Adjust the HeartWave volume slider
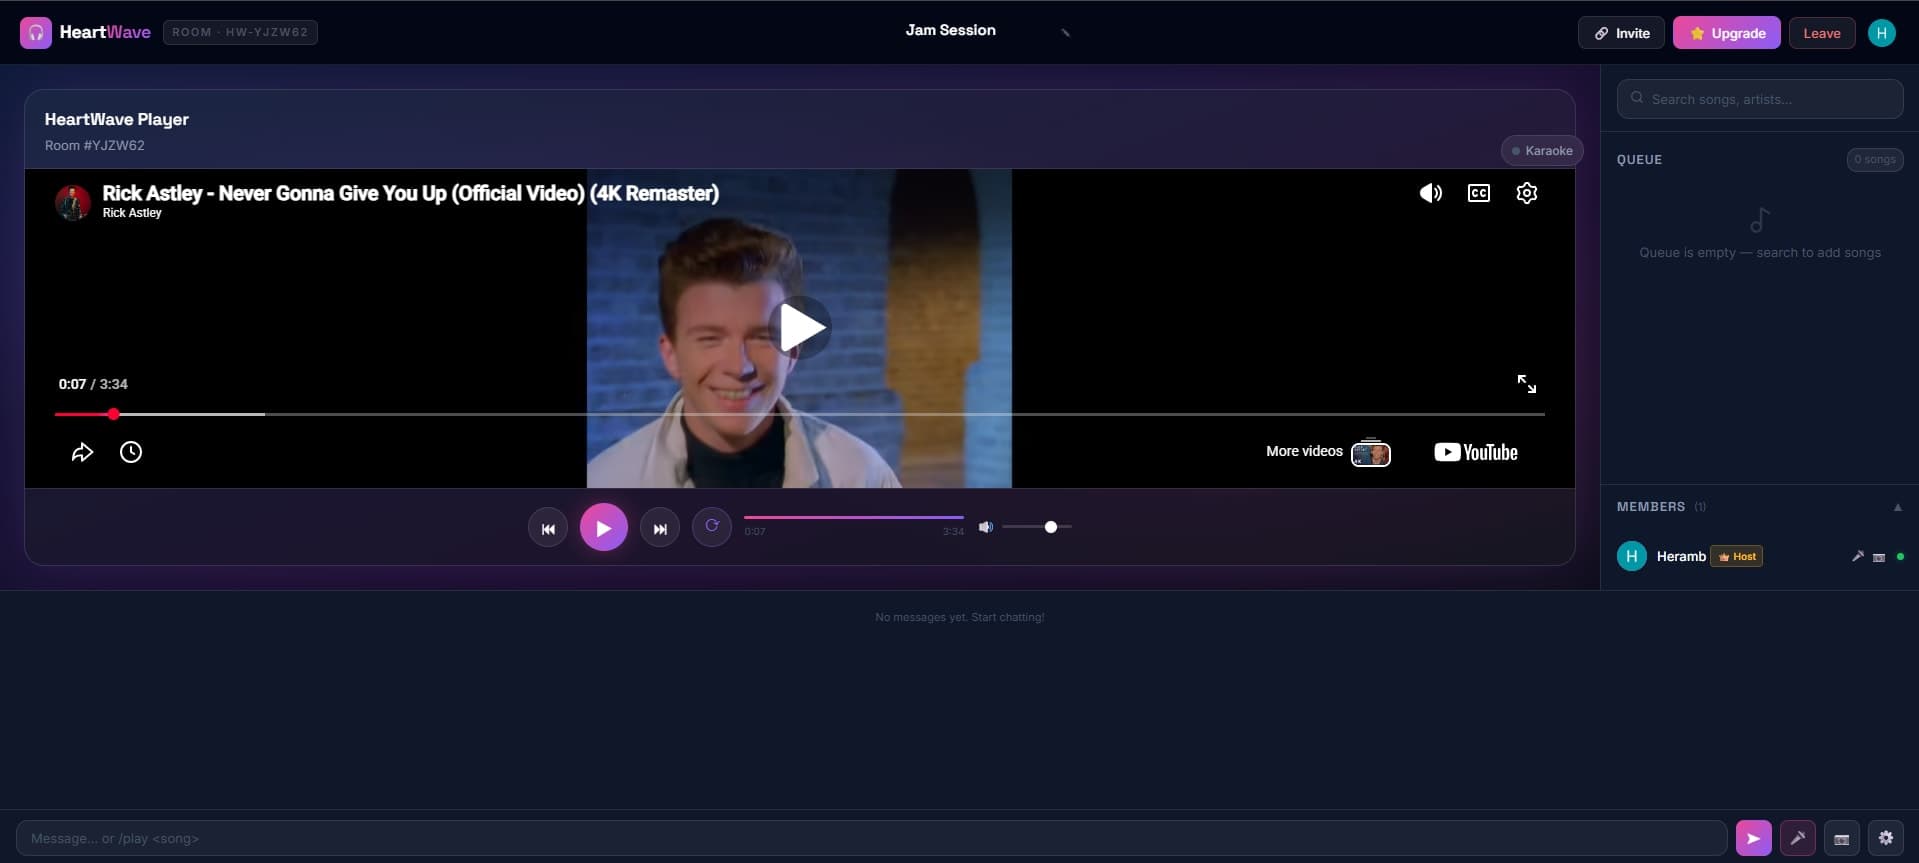 click(1037, 527)
